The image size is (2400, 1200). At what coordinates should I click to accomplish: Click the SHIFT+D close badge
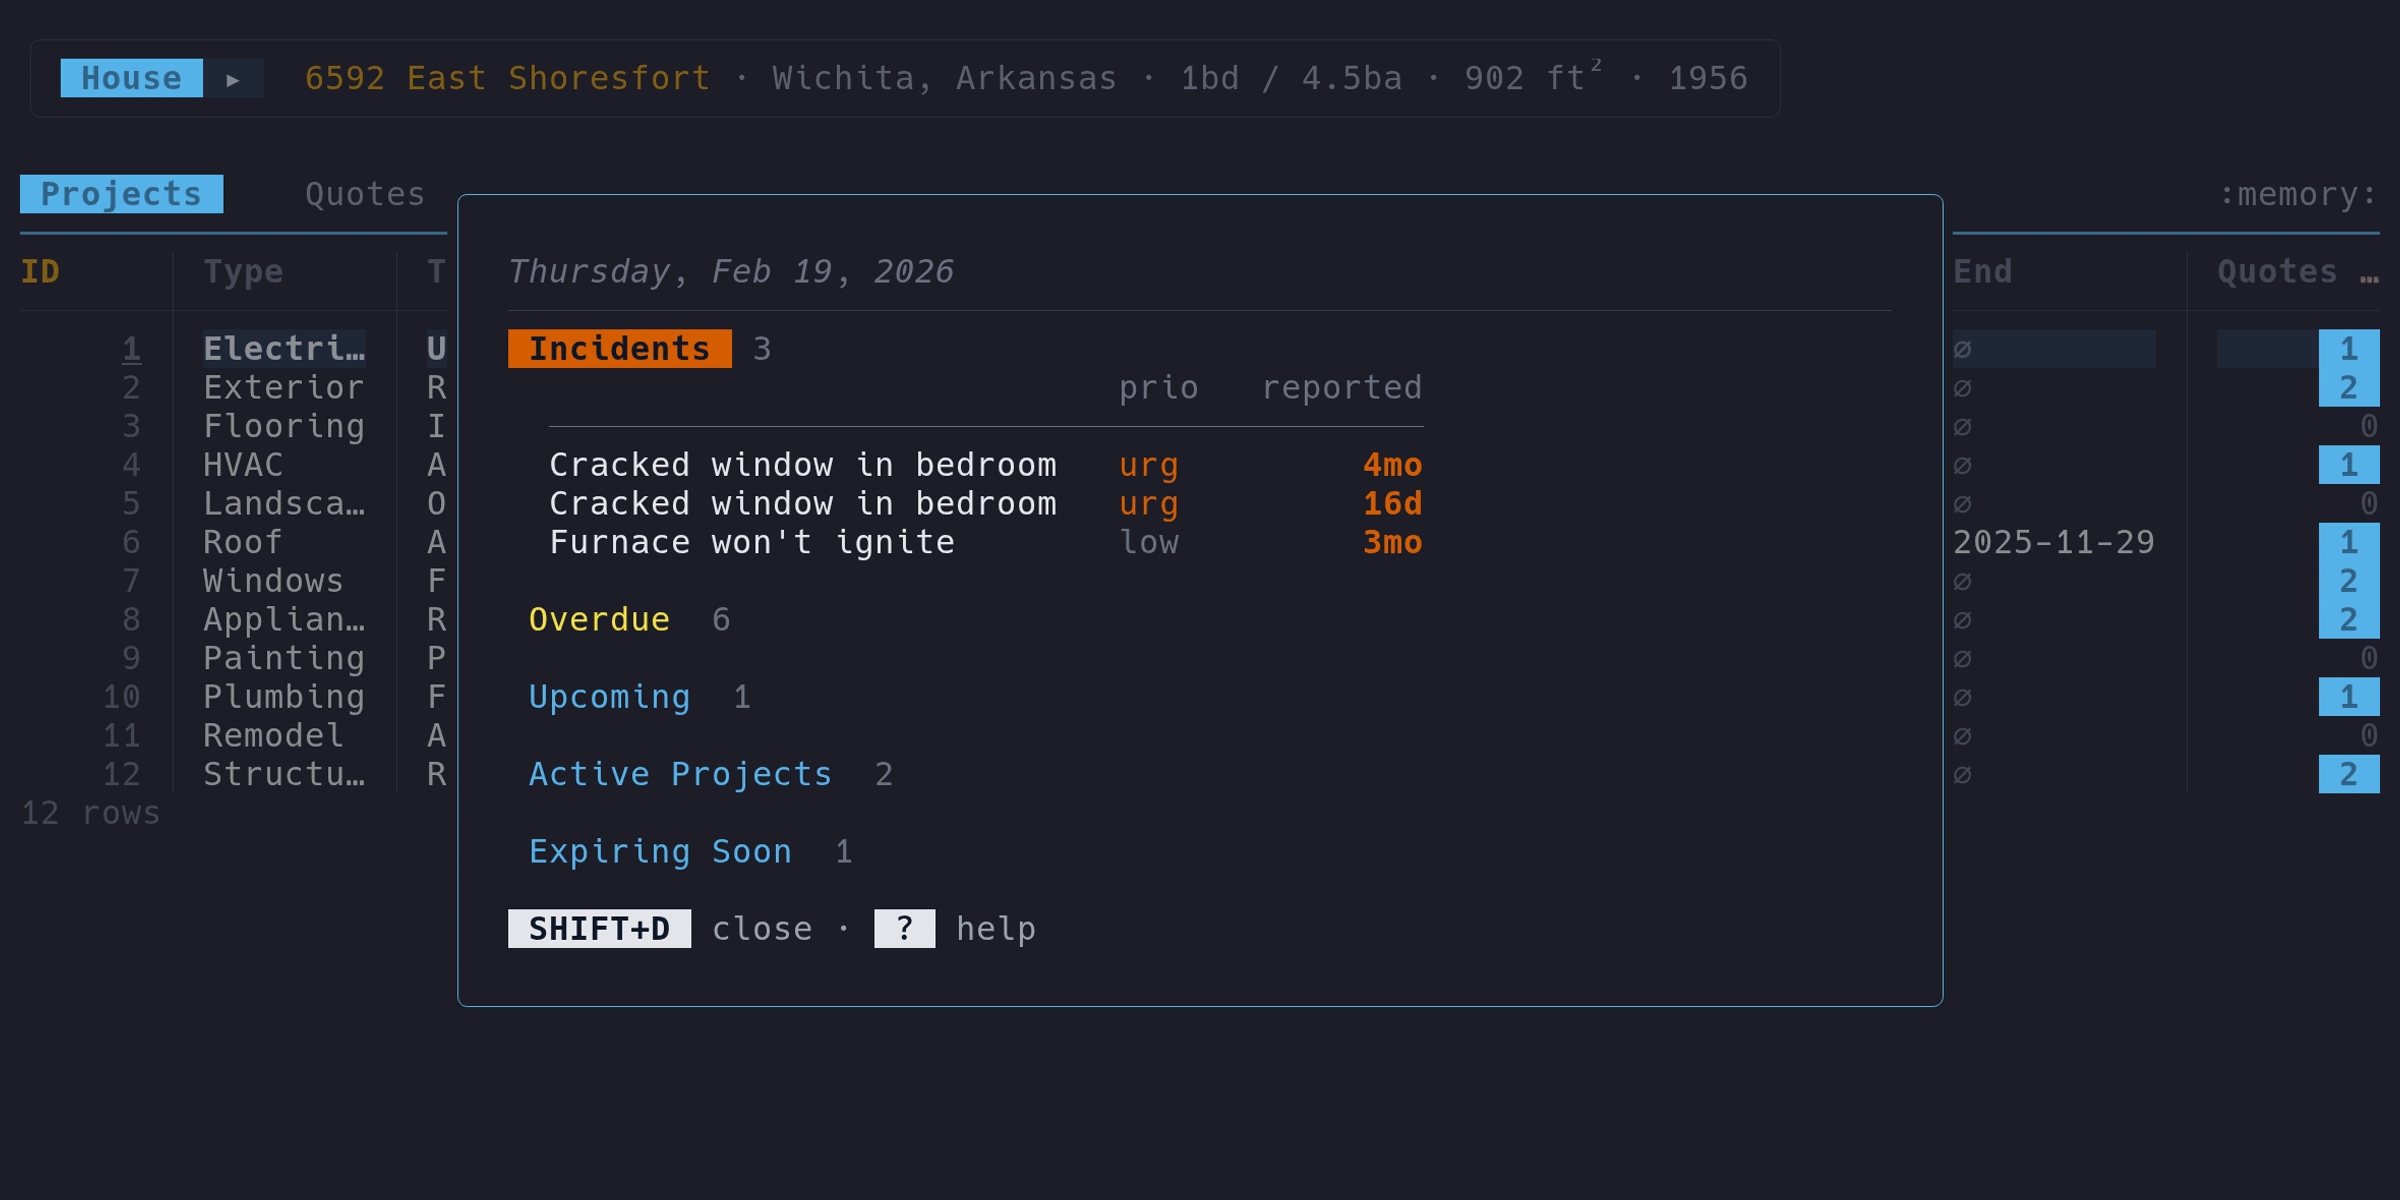tap(599, 928)
